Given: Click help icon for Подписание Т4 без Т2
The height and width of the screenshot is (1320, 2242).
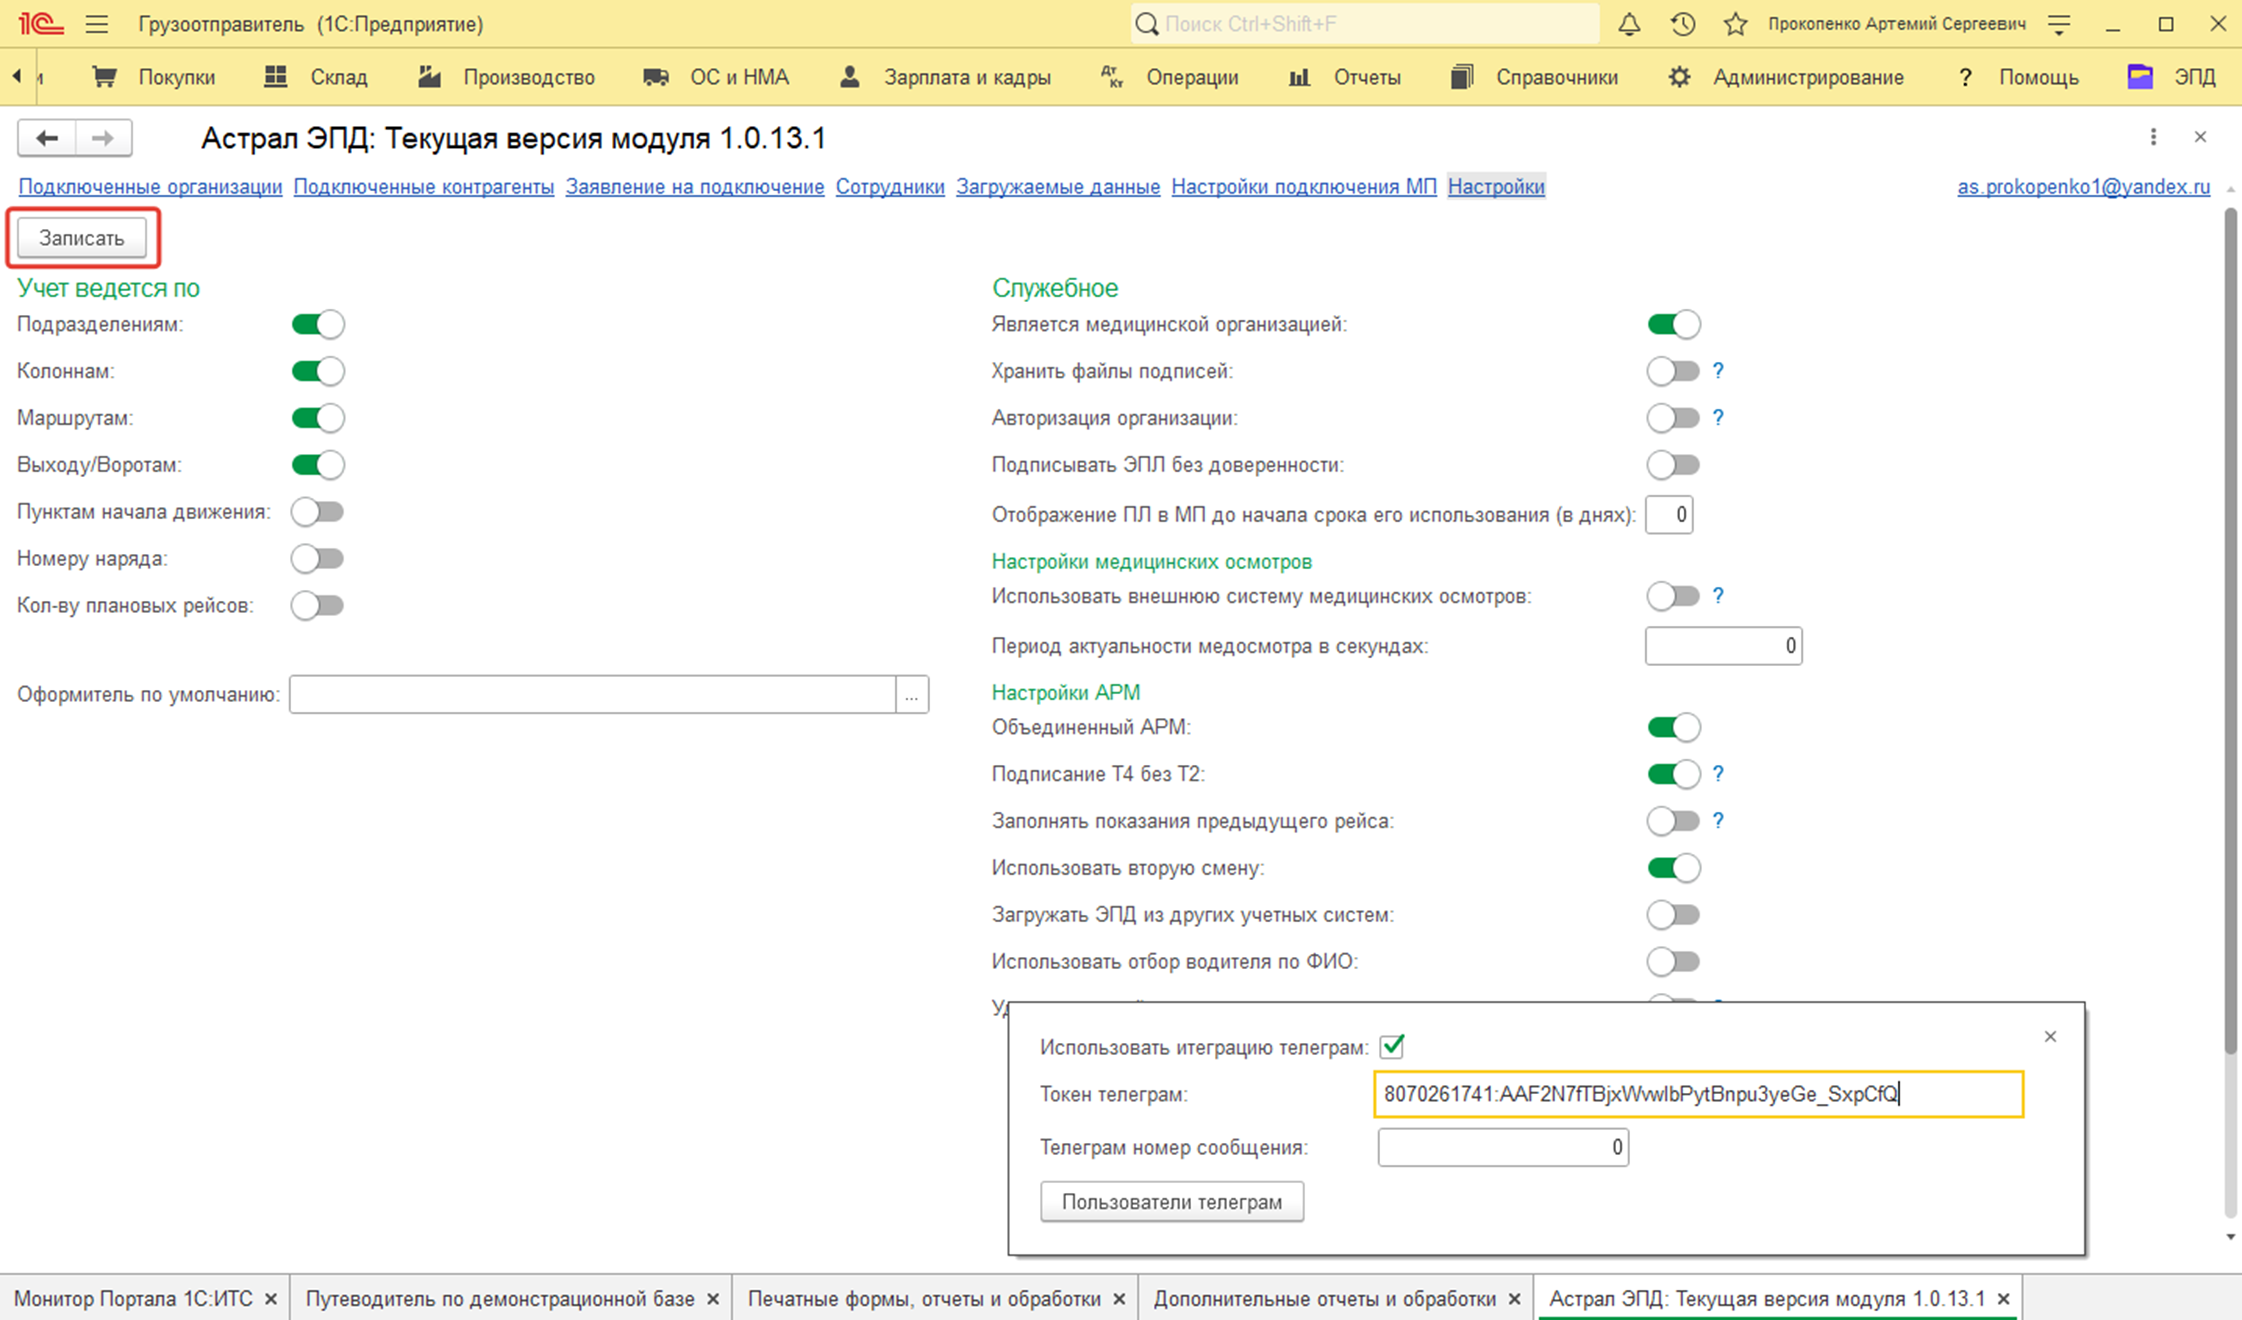Looking at the screenshot, I should (x=1718, y=774).
